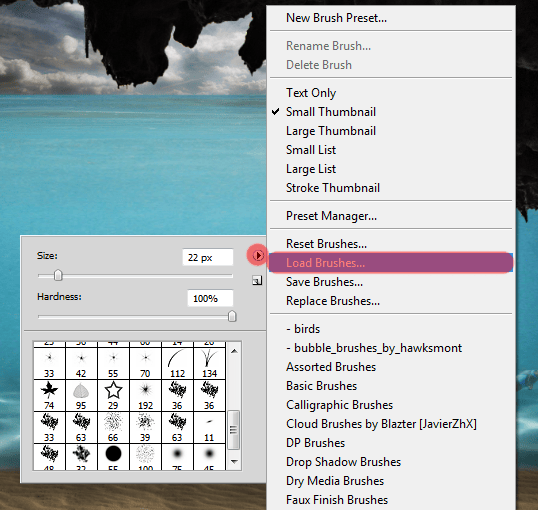
Task: Pick the hard round black brush
Action: click(x=113, y=457)
